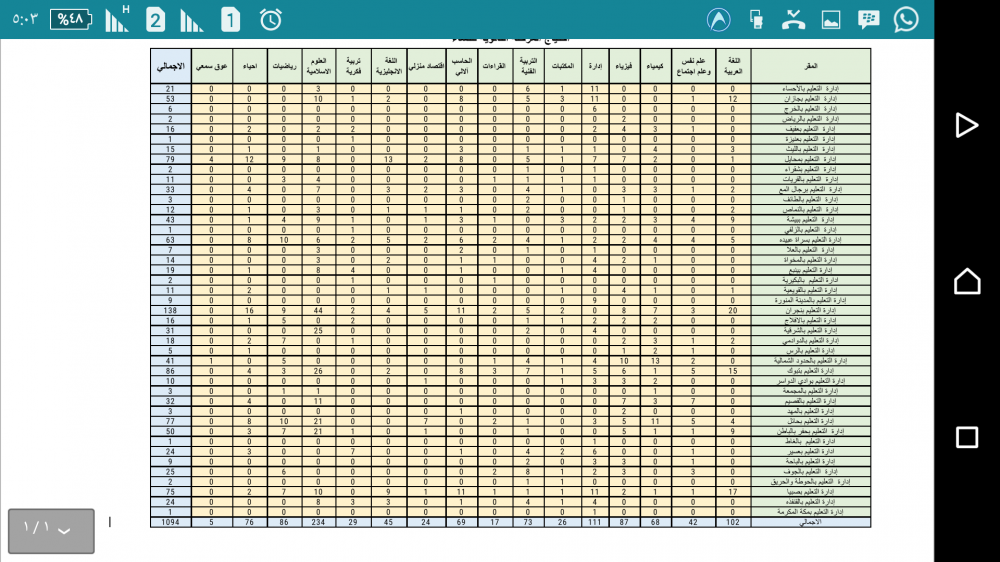
Task: Click the اللغة العربية total cell 102
Action: pos(733,522)
